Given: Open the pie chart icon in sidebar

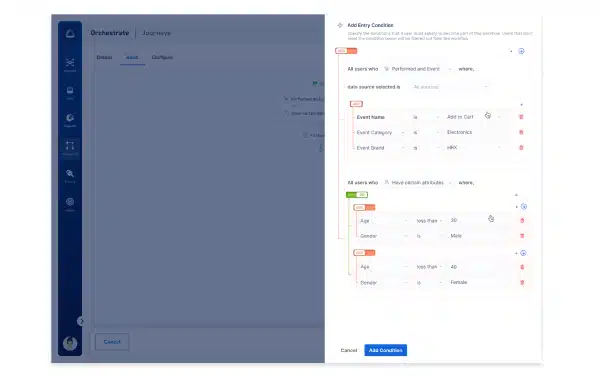Looking at the screenshot, I should (x=70, y=119).
